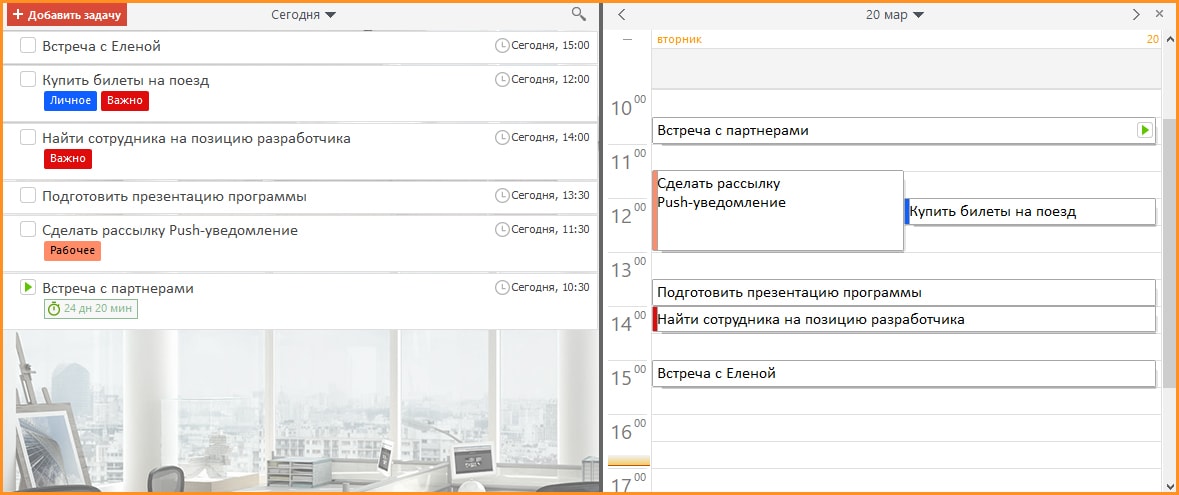
Task: Close the calendar panel
Action: click(x=1158, y=14)
